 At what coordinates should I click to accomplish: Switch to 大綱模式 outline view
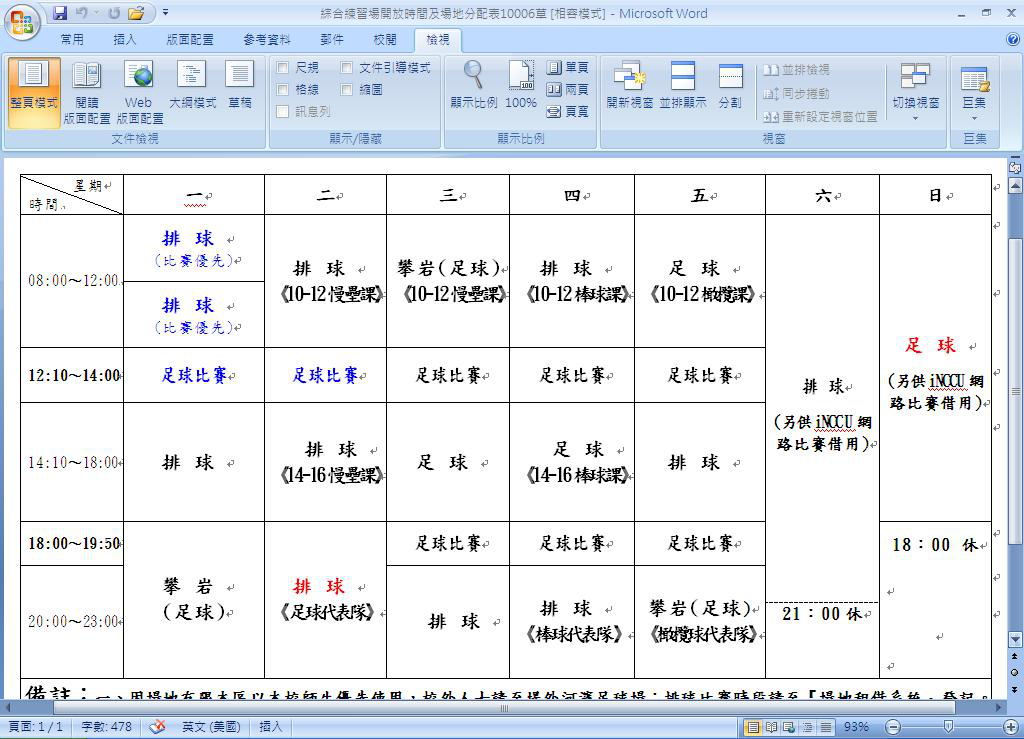[192, 86]
